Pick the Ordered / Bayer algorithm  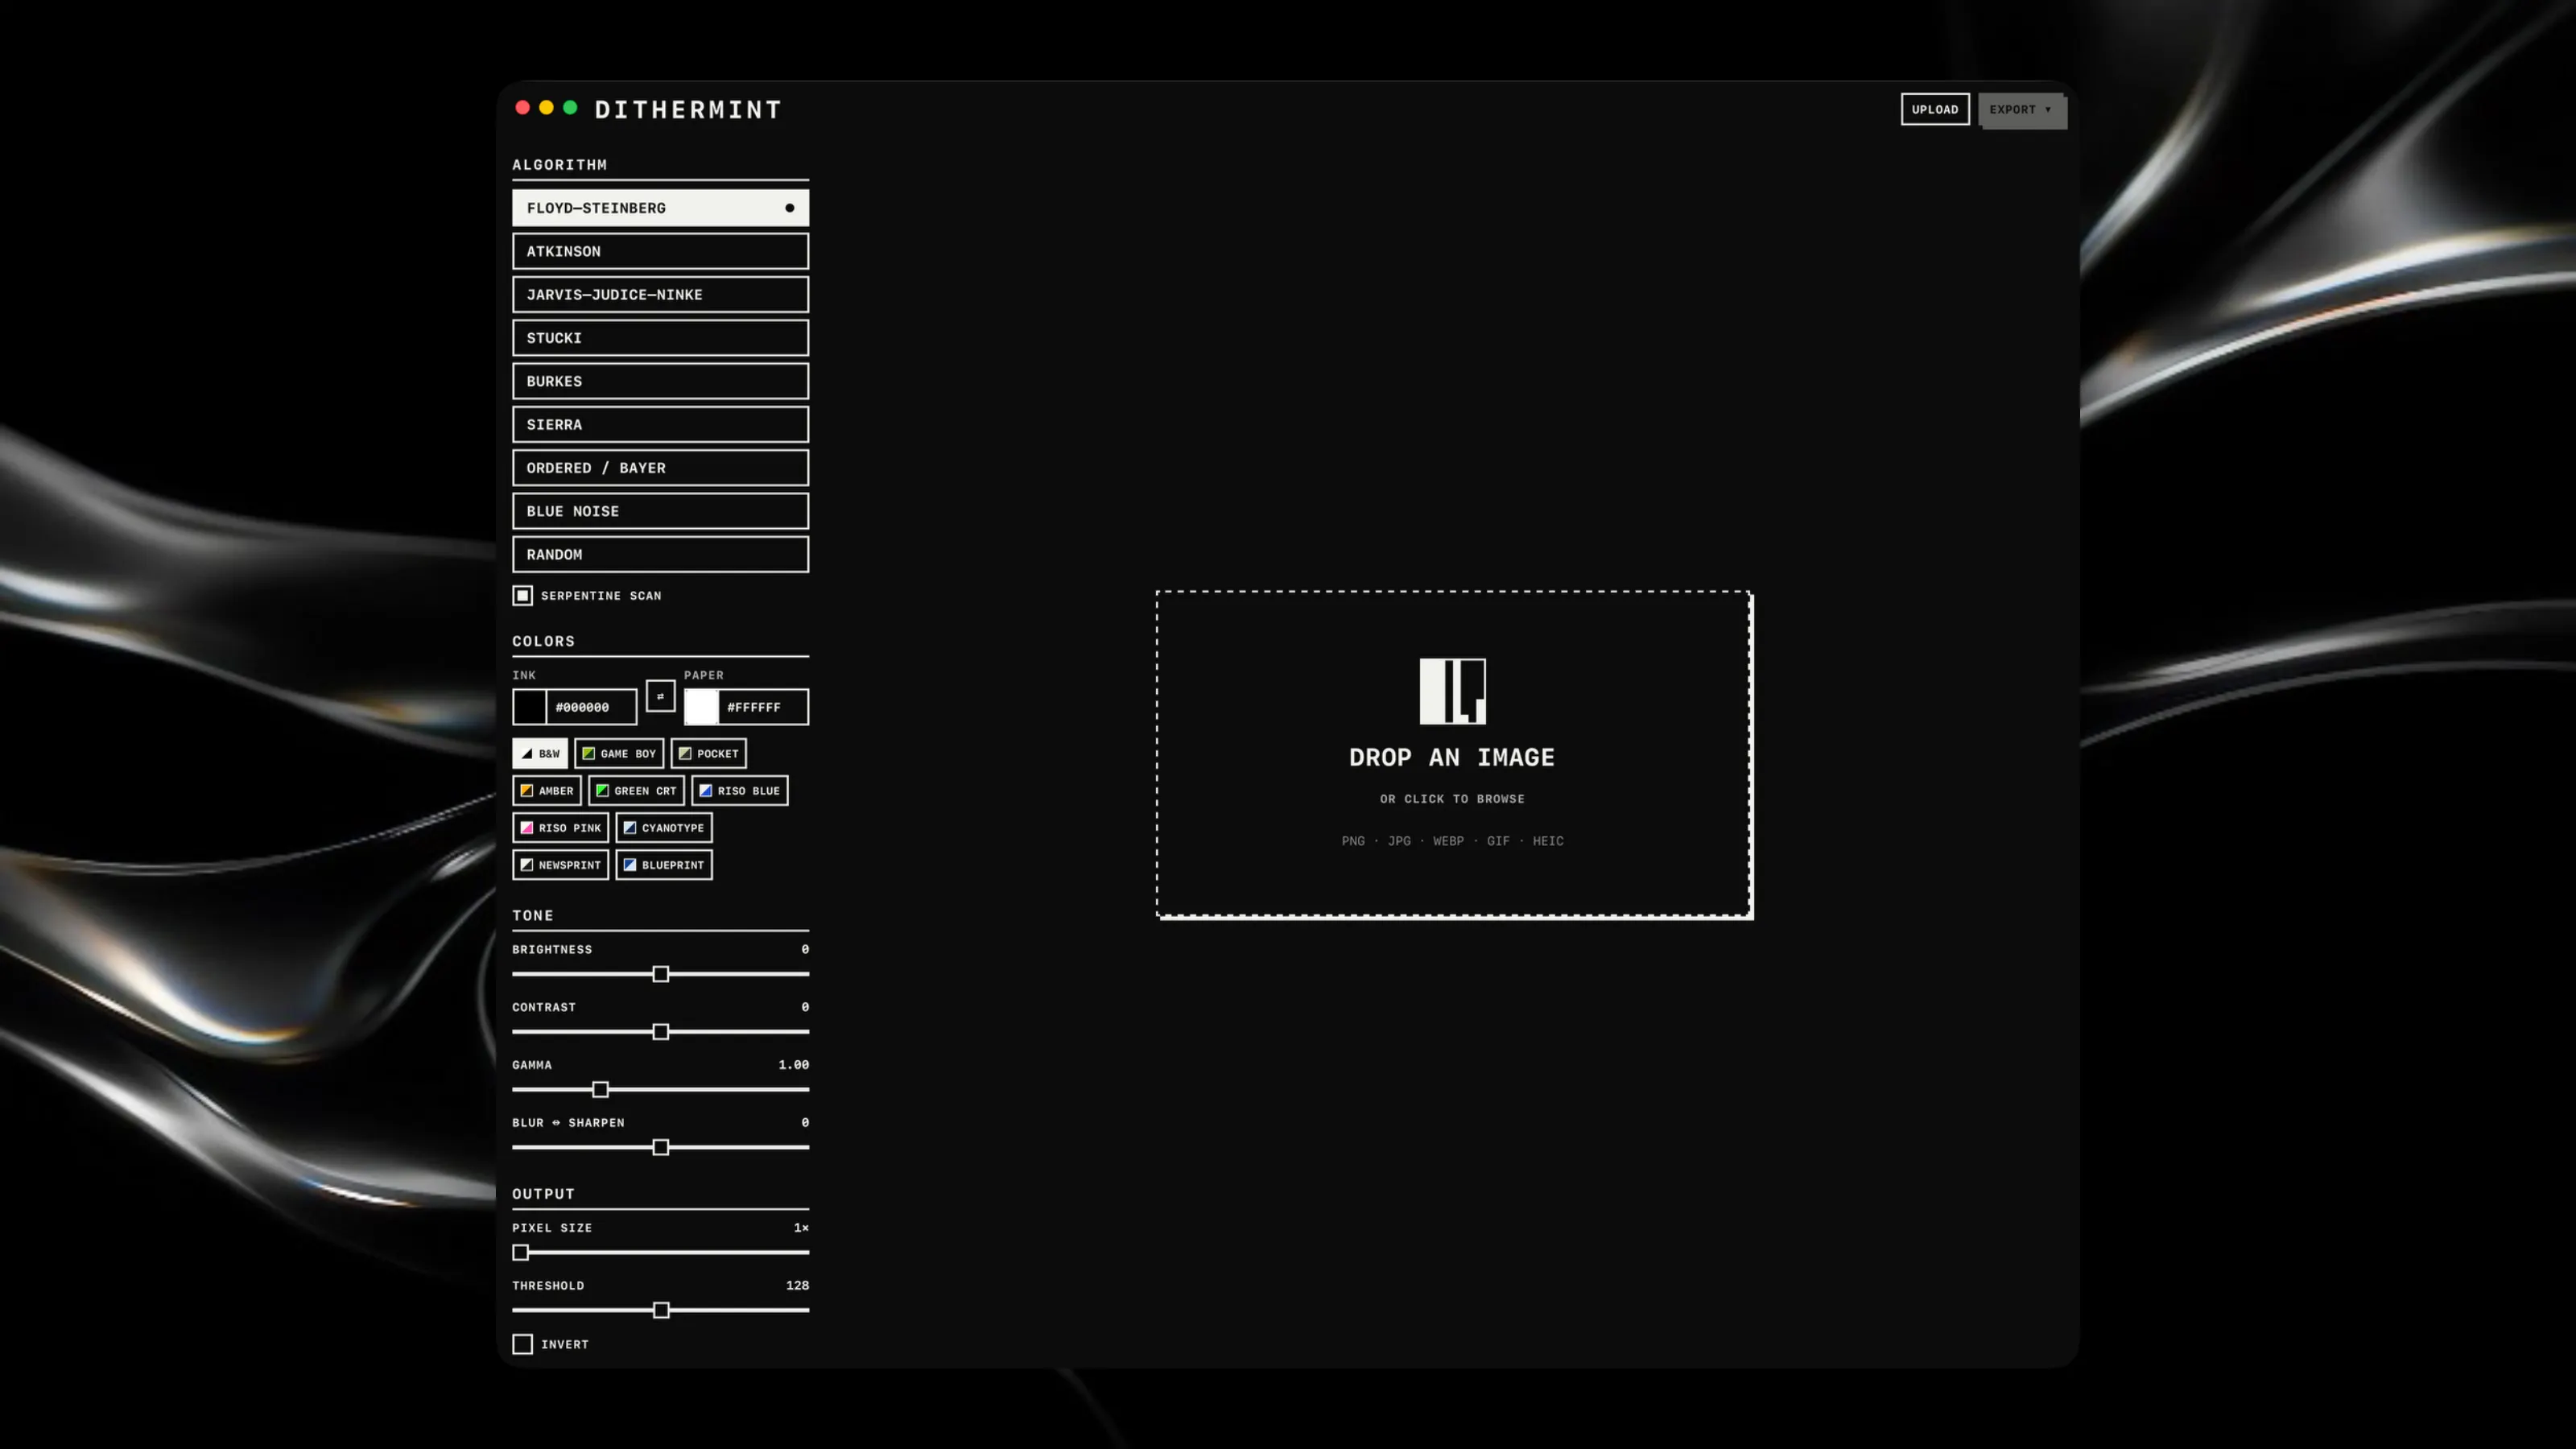pos(660,467)
